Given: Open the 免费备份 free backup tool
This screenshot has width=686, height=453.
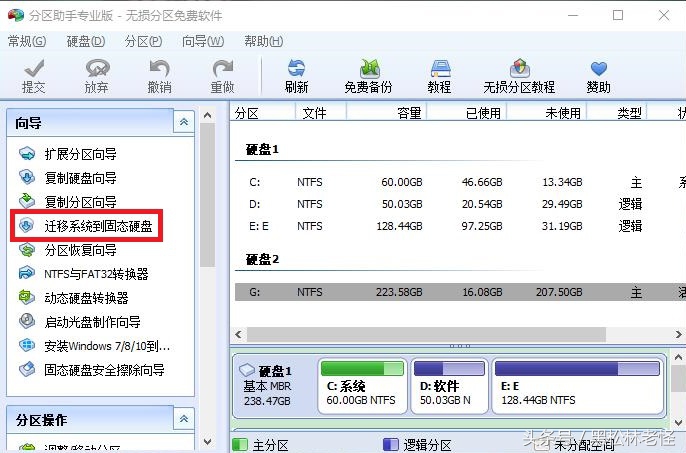Looking at the screenshot, I should [368, 77].
